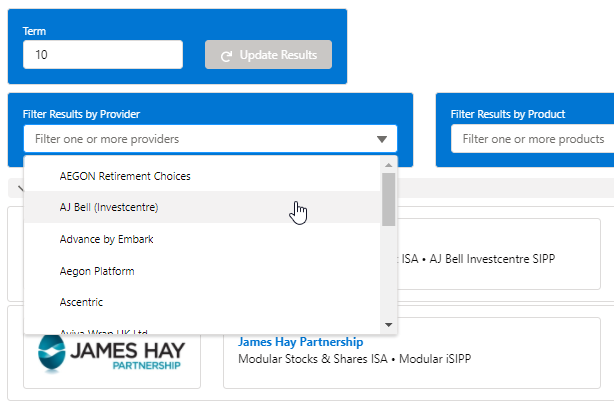
Task: Pick Ascentric from the provider list
Action: pos(202,302)
